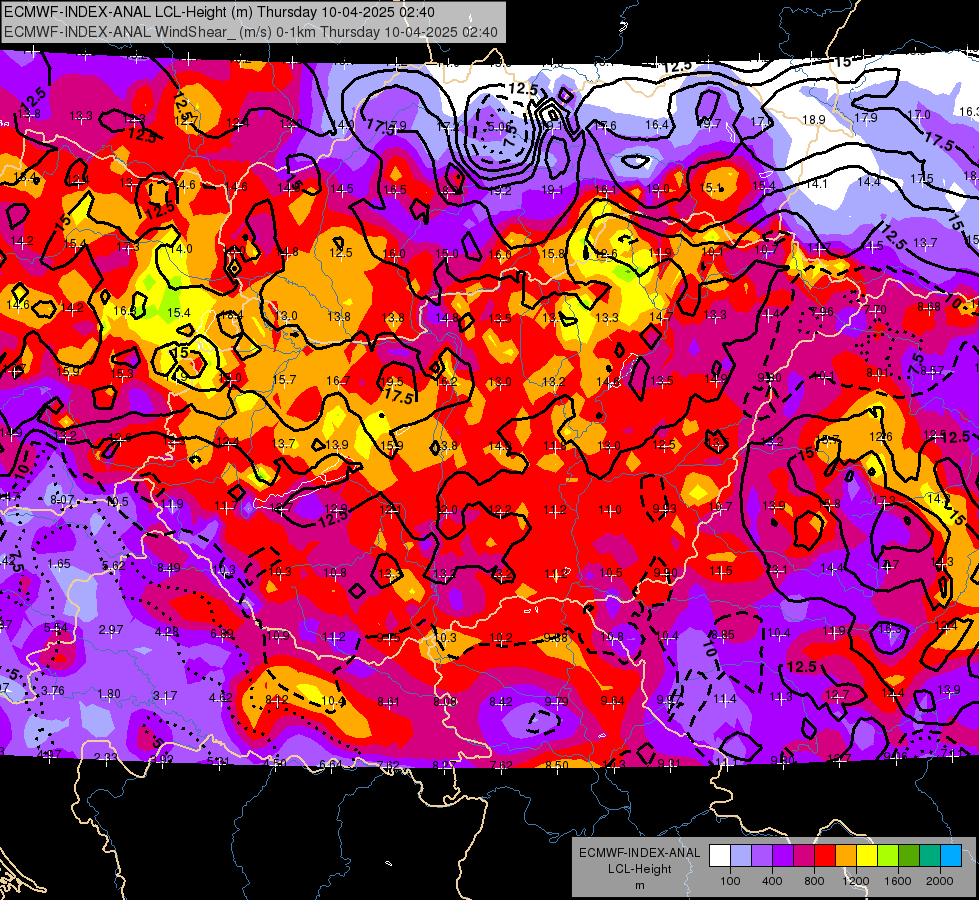The image size is (979, 900).
Task: Click the '1.80' grid value
Action: [x=109, y=694]
